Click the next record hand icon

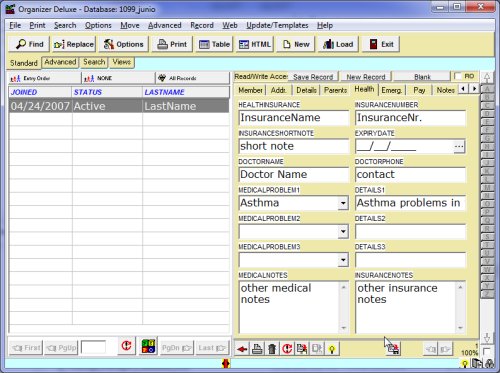click(445, 349)
